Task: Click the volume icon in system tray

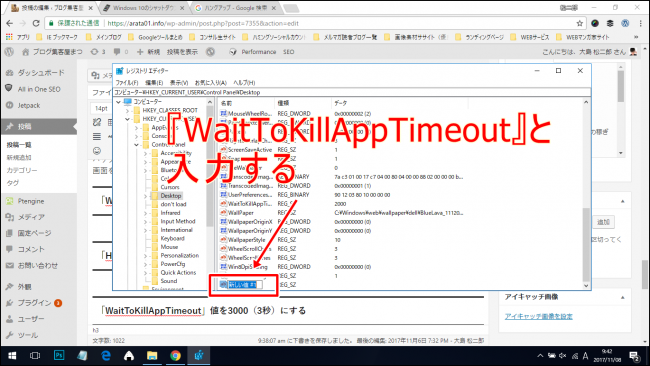Action: tap(563, 356)
